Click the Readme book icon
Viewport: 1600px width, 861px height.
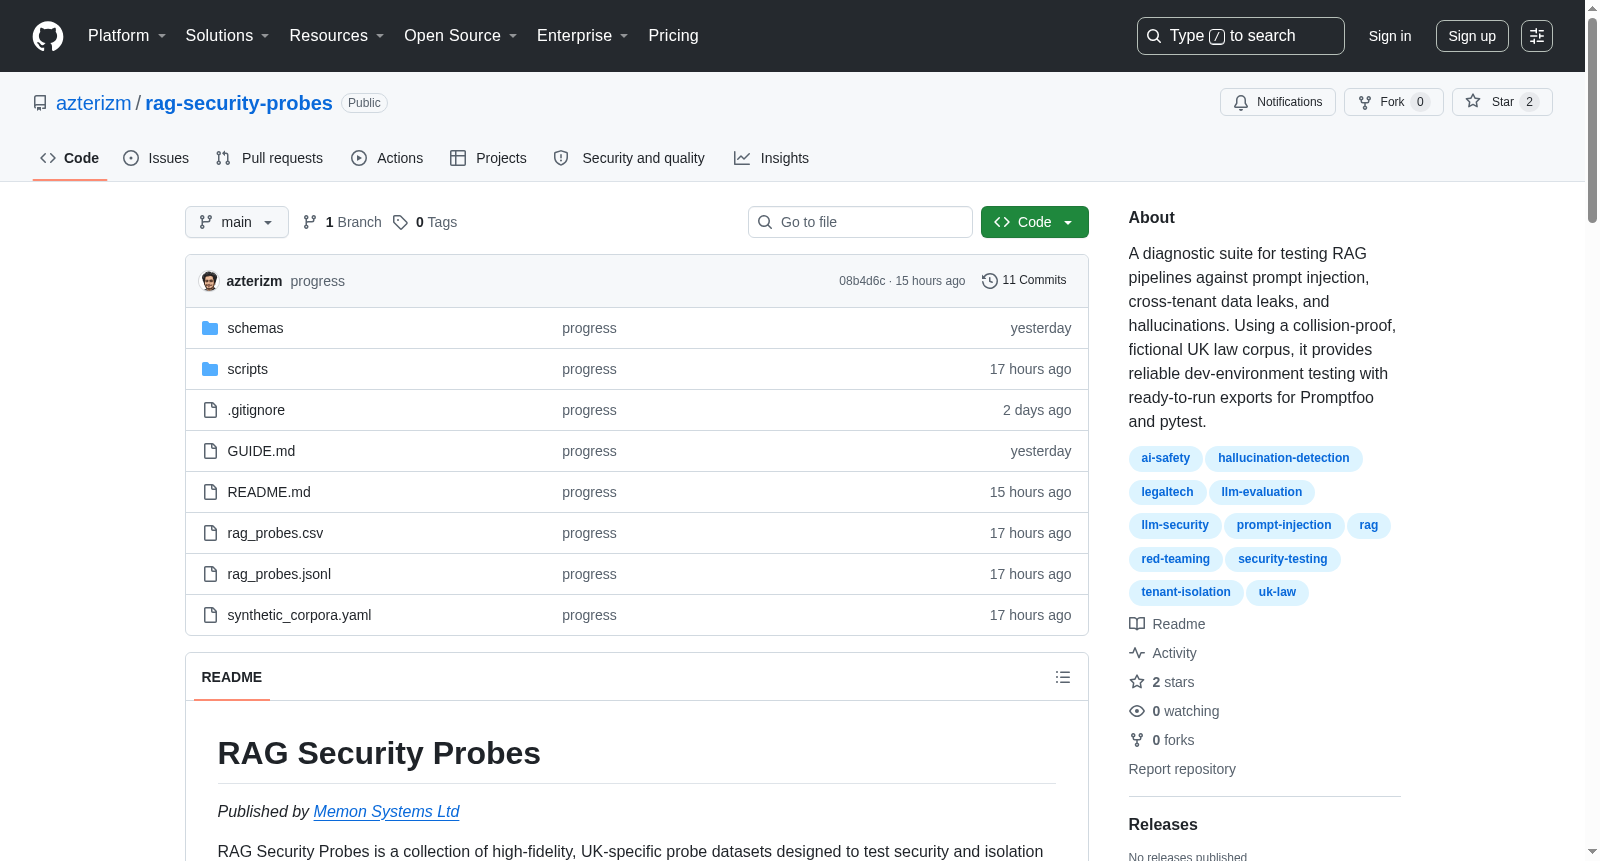tap(1137, 624)
